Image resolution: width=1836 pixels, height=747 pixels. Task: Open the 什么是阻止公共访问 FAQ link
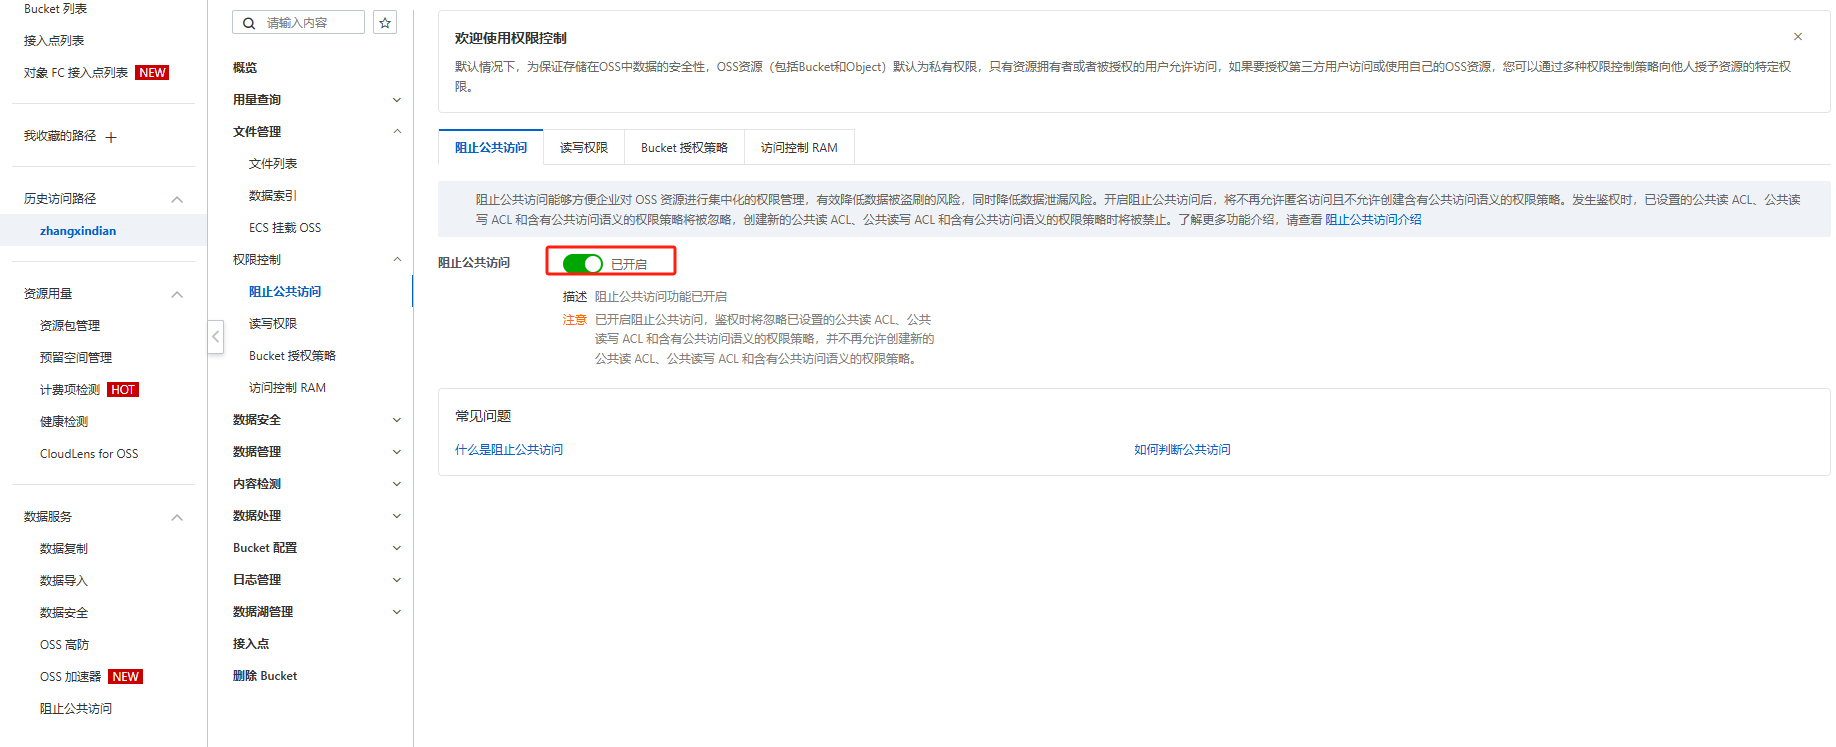tap(509, 450)
